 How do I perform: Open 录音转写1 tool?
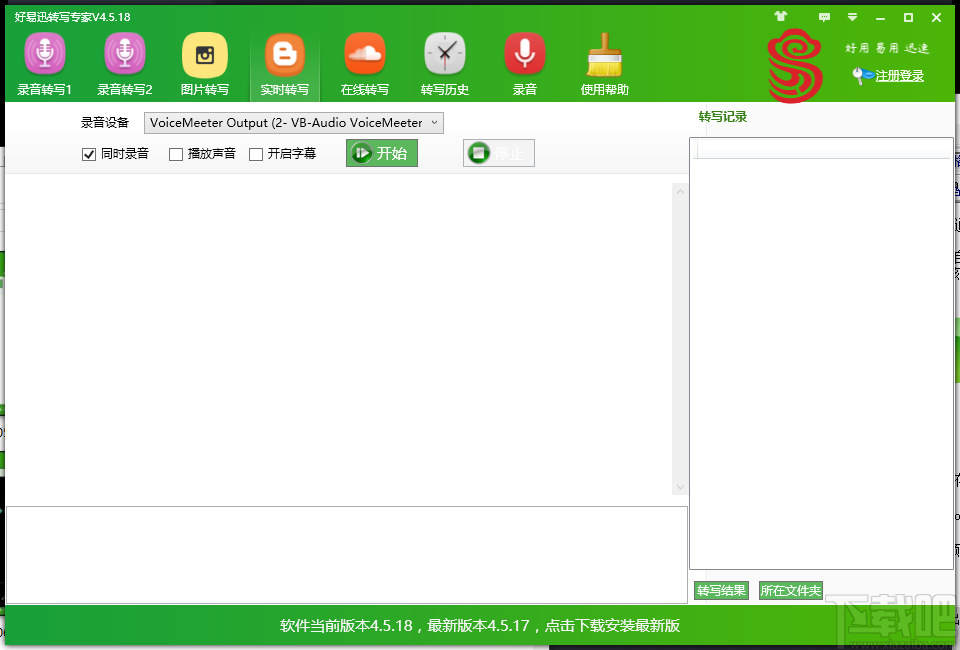[x=44, y=63]
